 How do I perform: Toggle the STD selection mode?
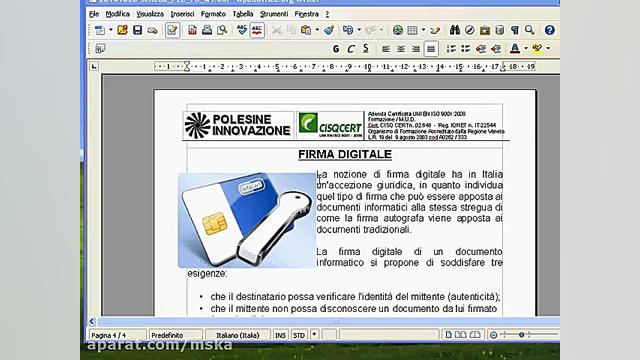click(x=299, y=335)
